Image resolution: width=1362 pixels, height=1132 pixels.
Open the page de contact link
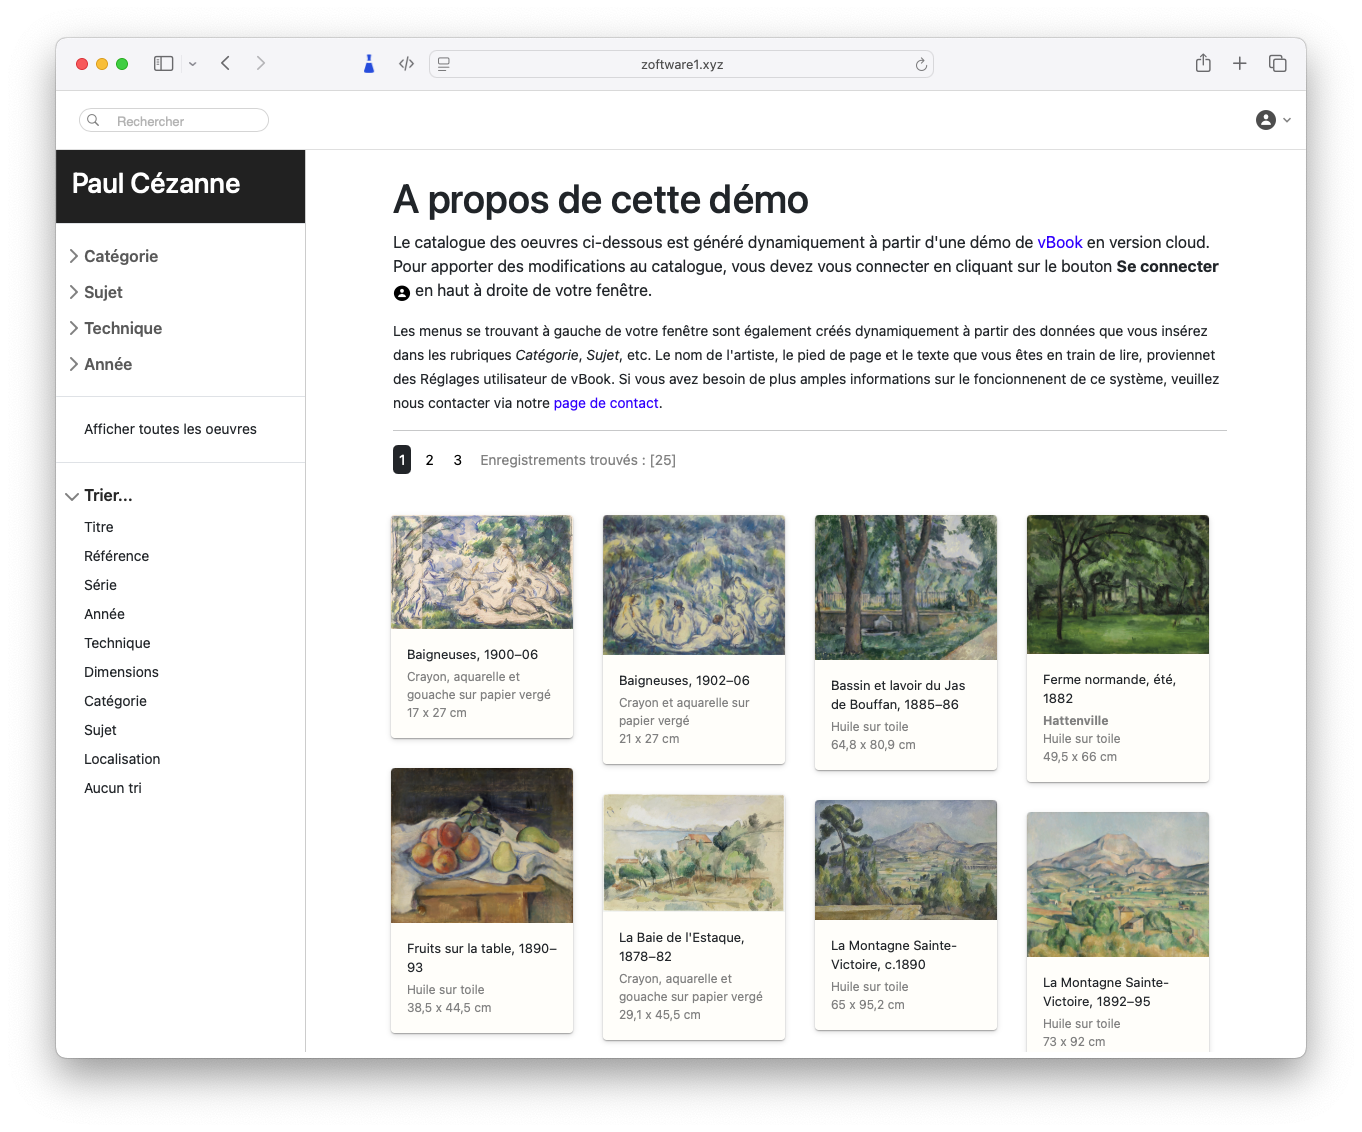pyautogui.click(x=605, y=403)
